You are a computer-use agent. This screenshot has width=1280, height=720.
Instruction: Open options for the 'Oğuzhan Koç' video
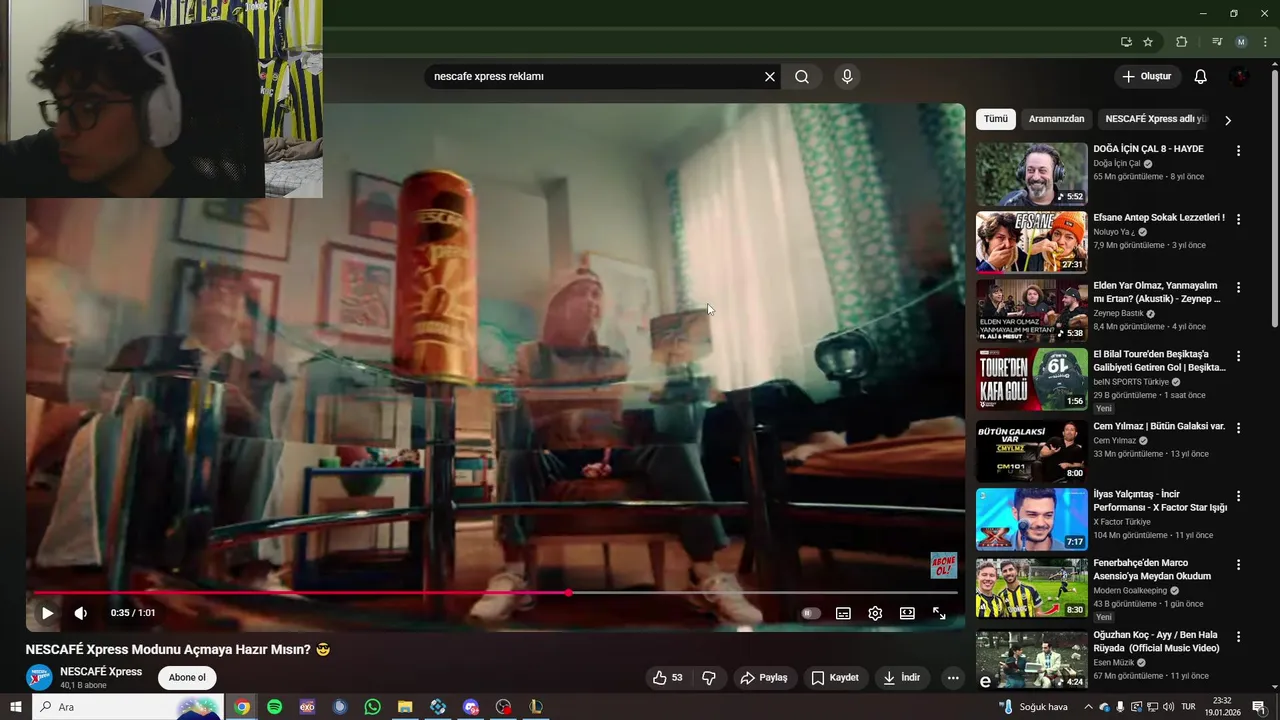1238,636
